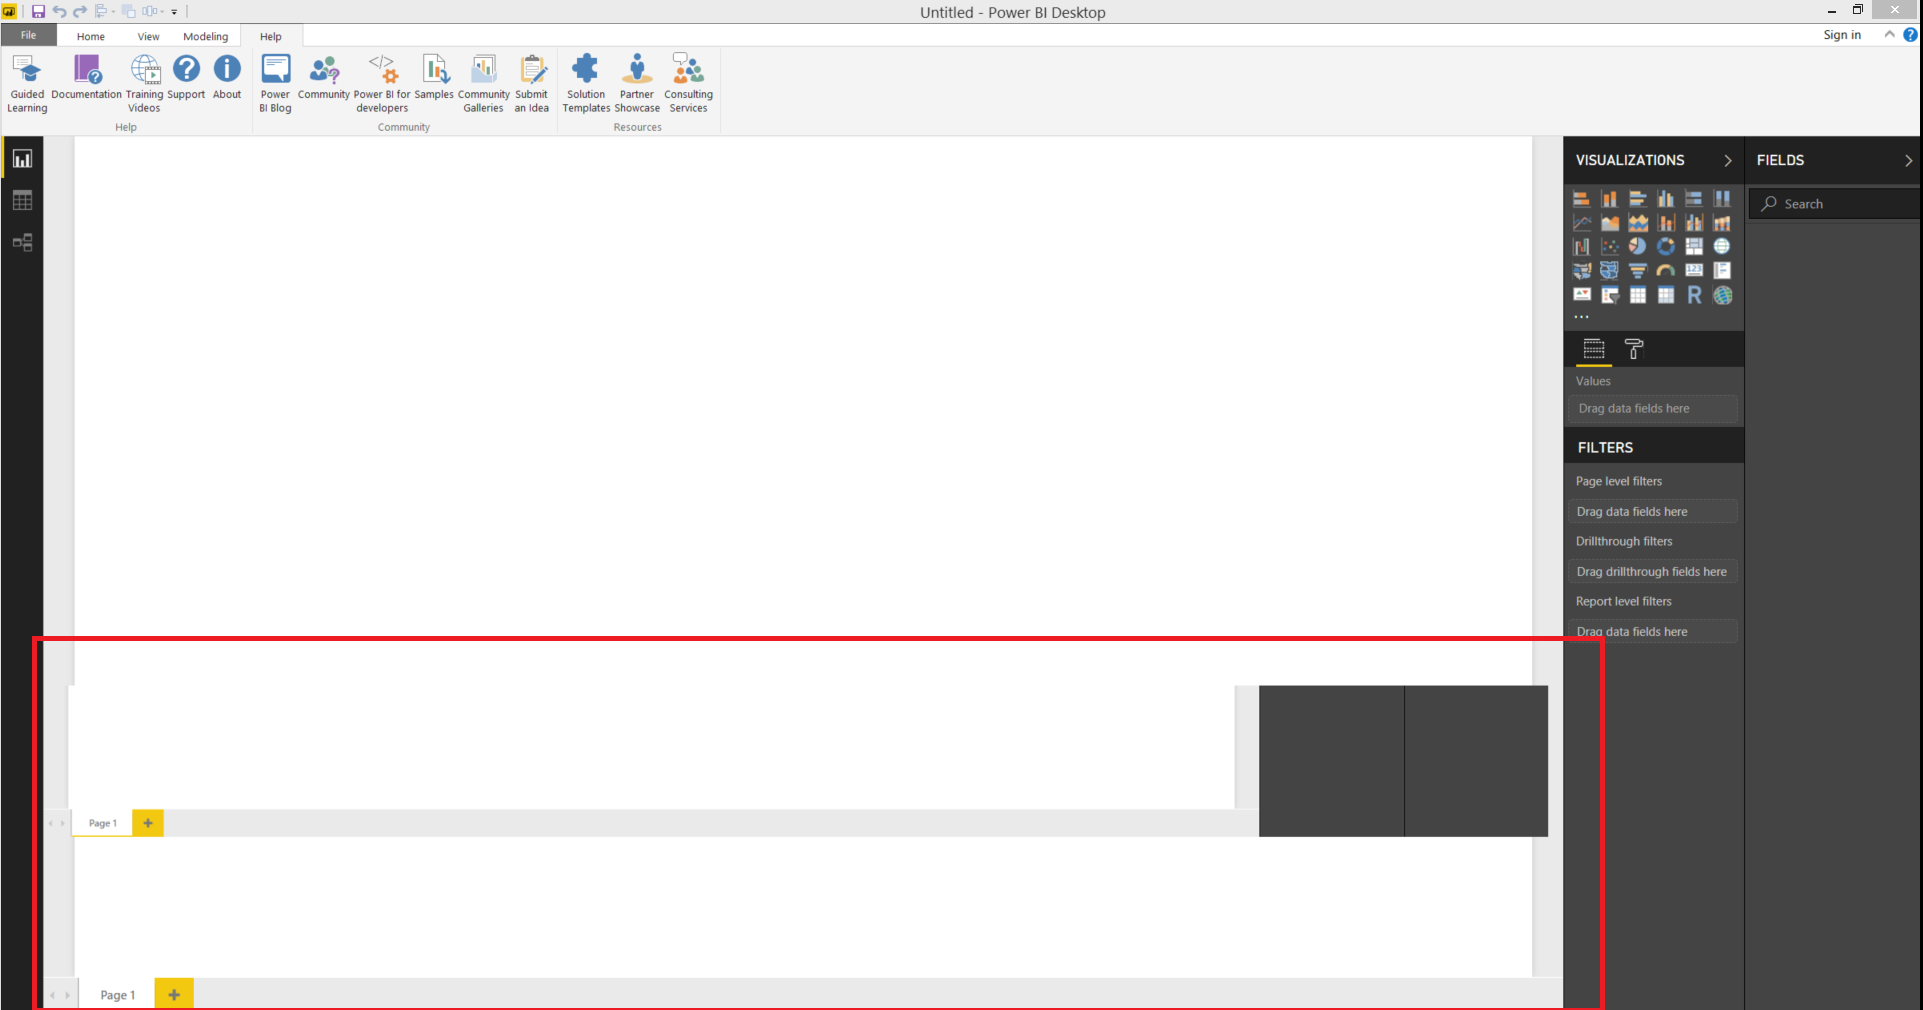Viewport: 1923px width, 1010px height.
Task: Insert a scatter chart visualization
Action: pyautogui.click(x=1610, y=246)
